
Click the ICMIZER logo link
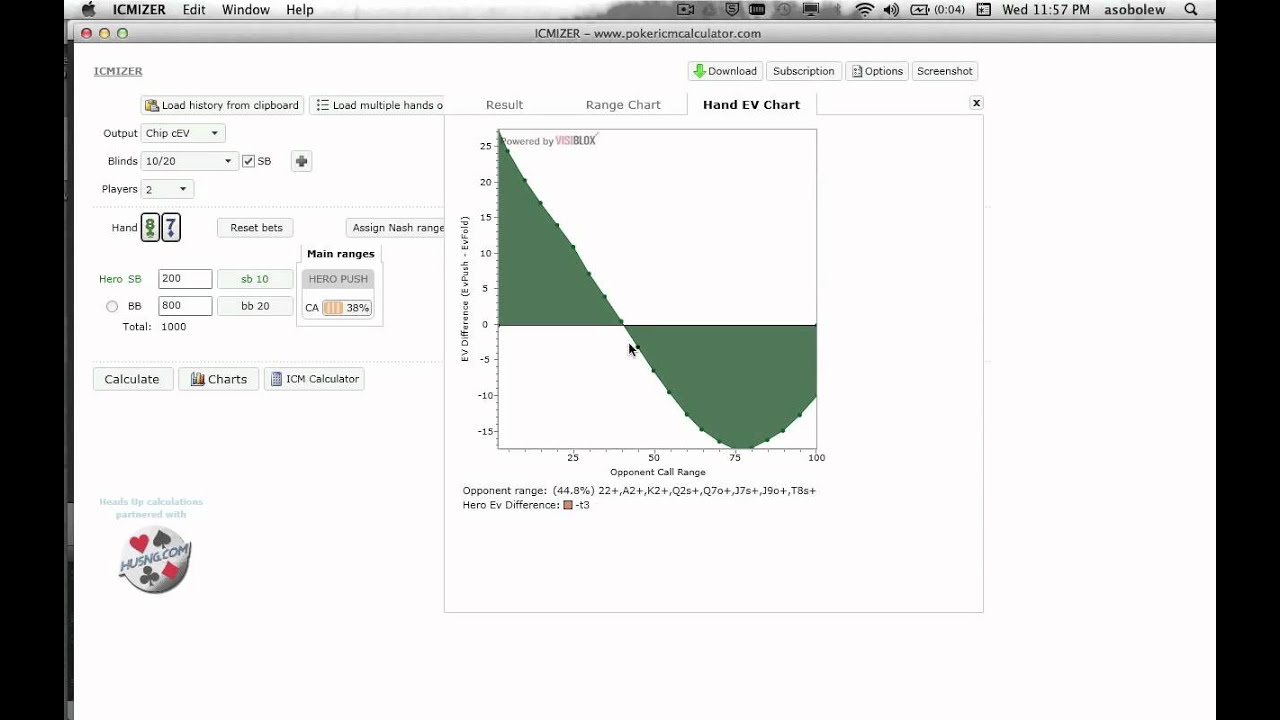pyautogui.click(x=118, y=71)
